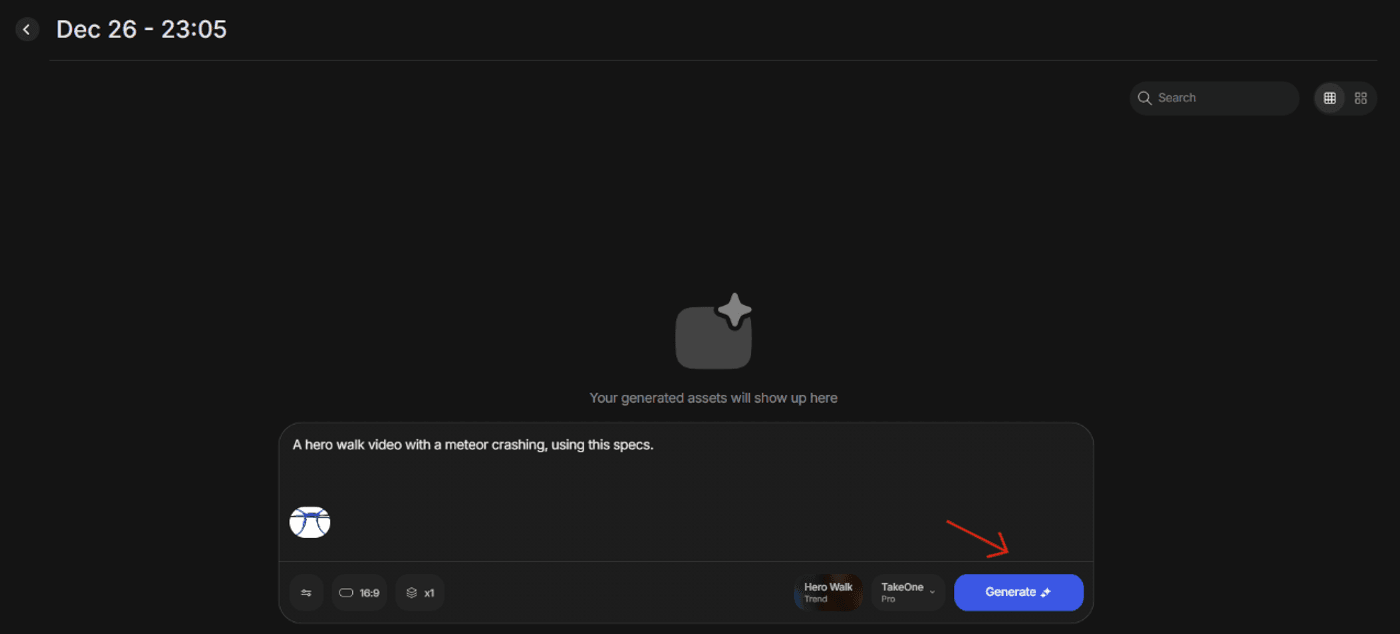This screenshot has height=634, width=1400.
Task: Click the sparkle icon on the Generate button
Action: [x=1046, y=593]
